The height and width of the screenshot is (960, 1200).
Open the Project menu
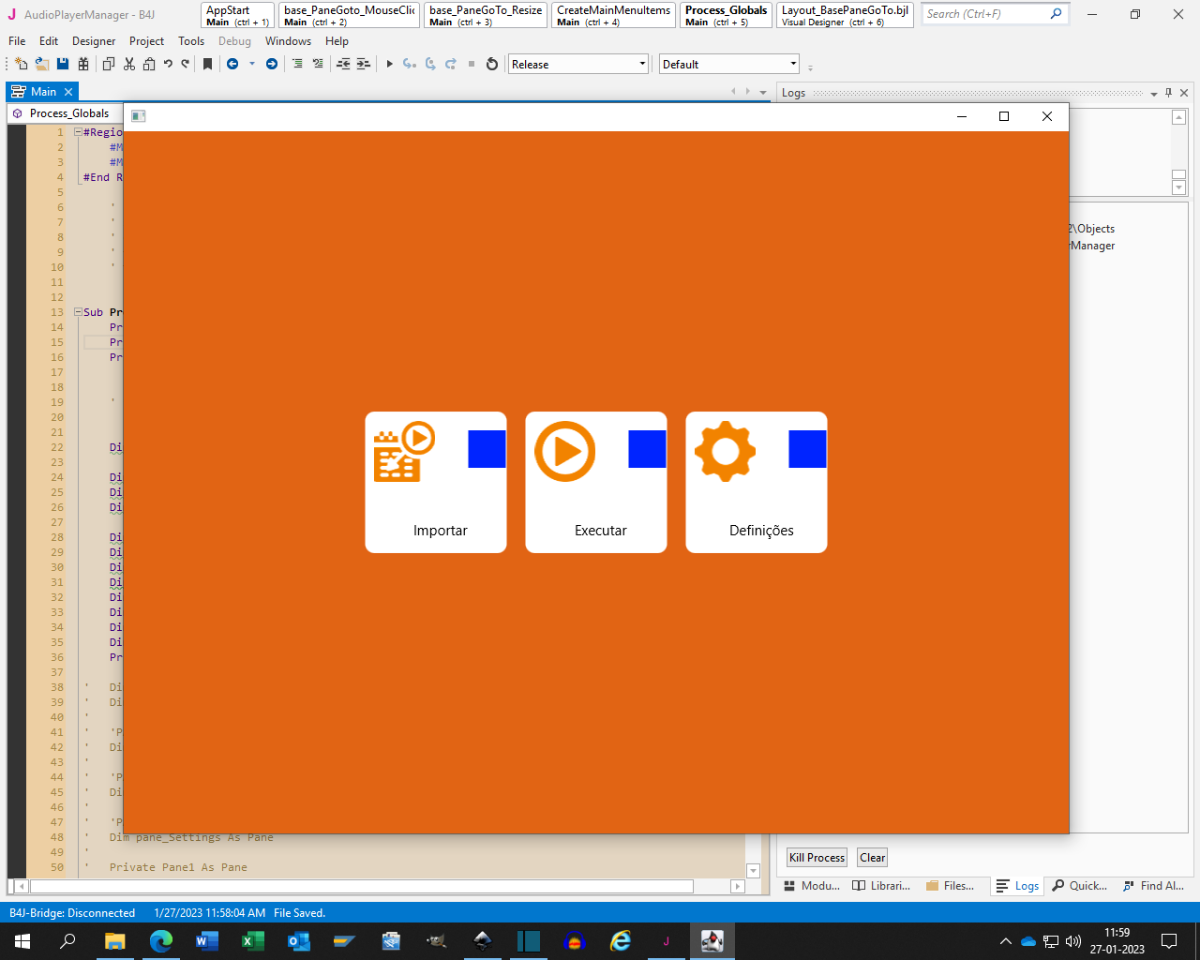[x=147, y=41]
